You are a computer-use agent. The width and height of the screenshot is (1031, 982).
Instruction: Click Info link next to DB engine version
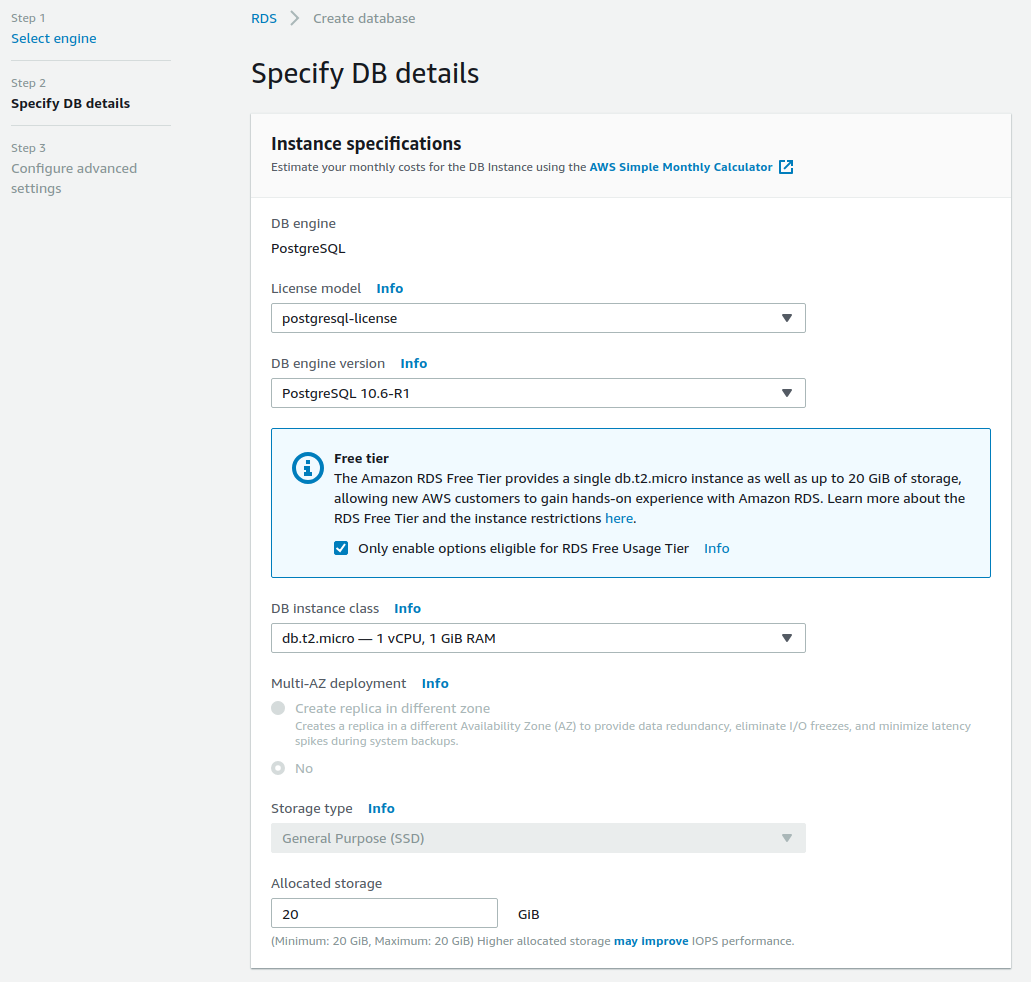[x=414, y=363]
